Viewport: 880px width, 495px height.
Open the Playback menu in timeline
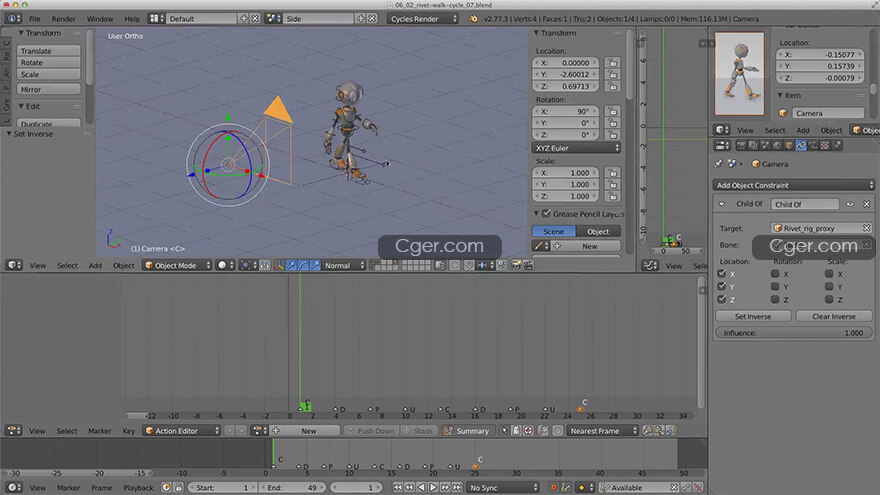click(x=138, y=487)
